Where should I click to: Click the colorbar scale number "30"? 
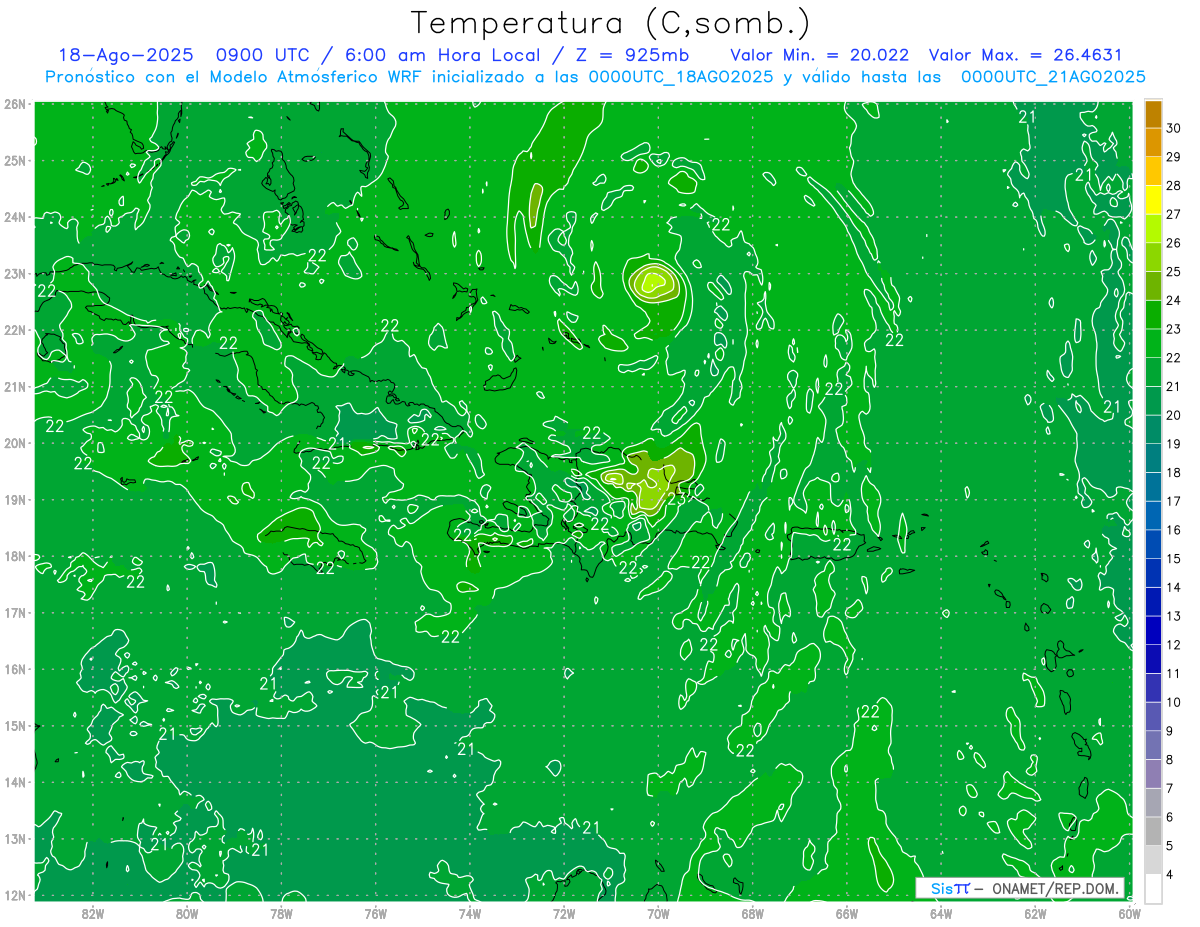coord(1174,128)
